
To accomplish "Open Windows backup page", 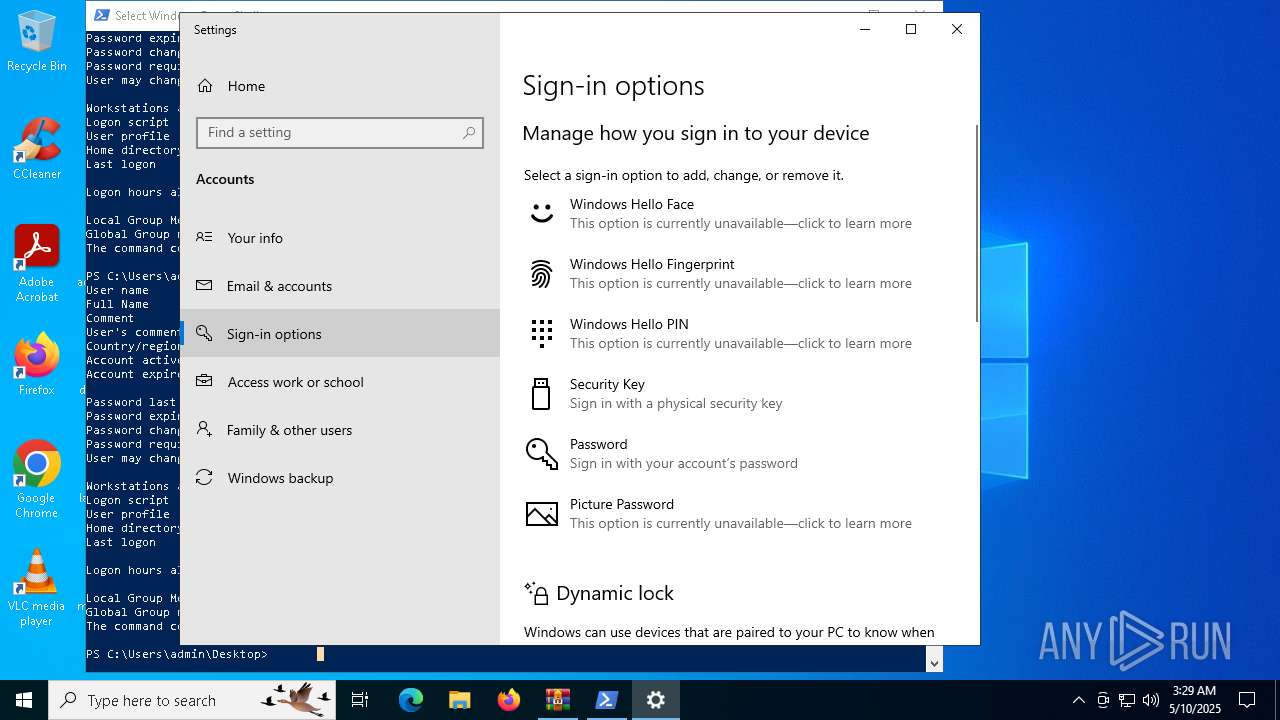I will [x=340, y=478].
